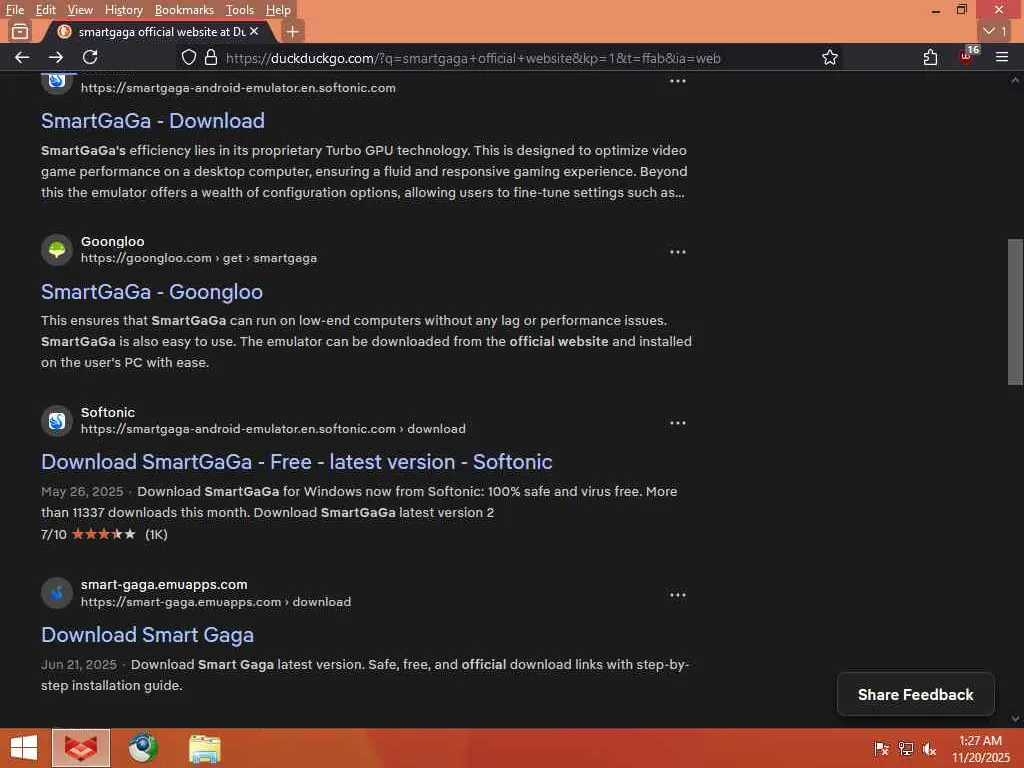Open the SmartGaGa - Download link

pos(153,121)
